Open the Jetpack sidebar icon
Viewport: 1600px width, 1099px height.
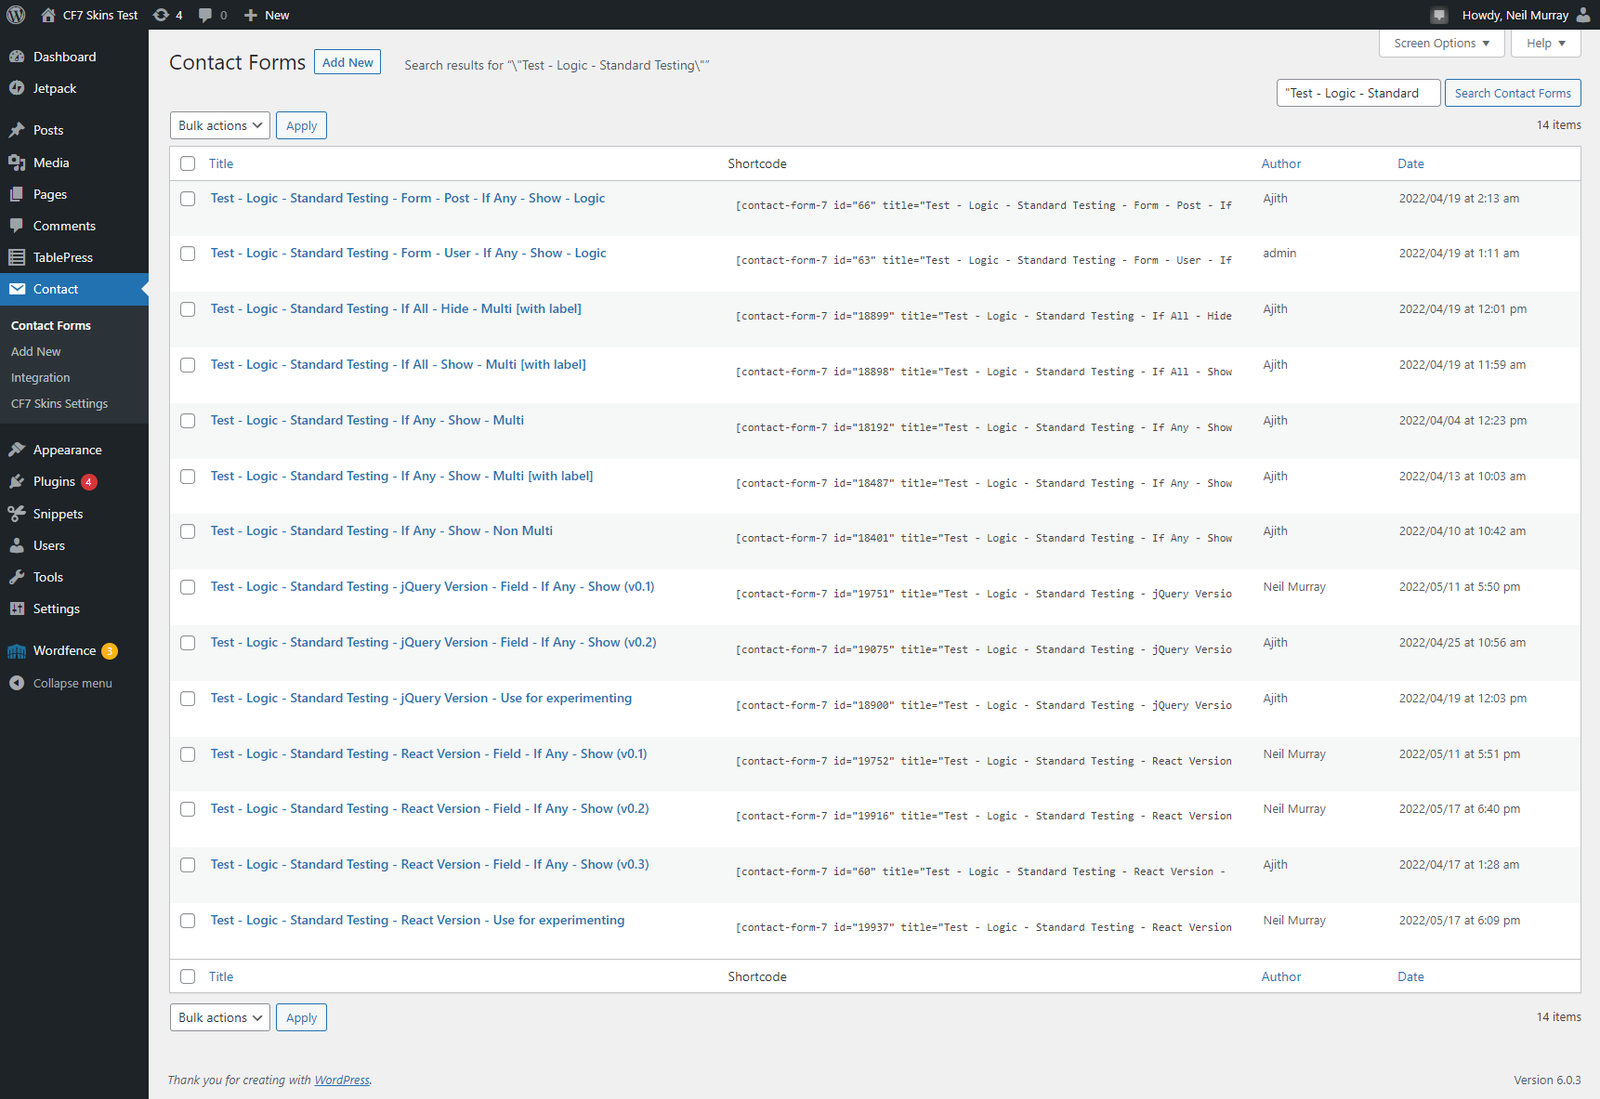[x=17, y=88]
